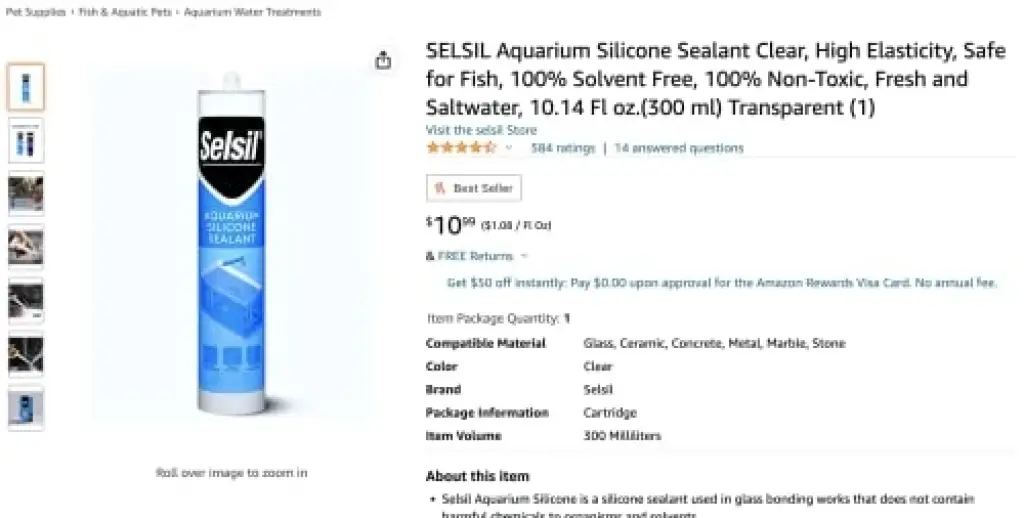
Task: Click the Best Seller badge
Action: coord(474,188)
